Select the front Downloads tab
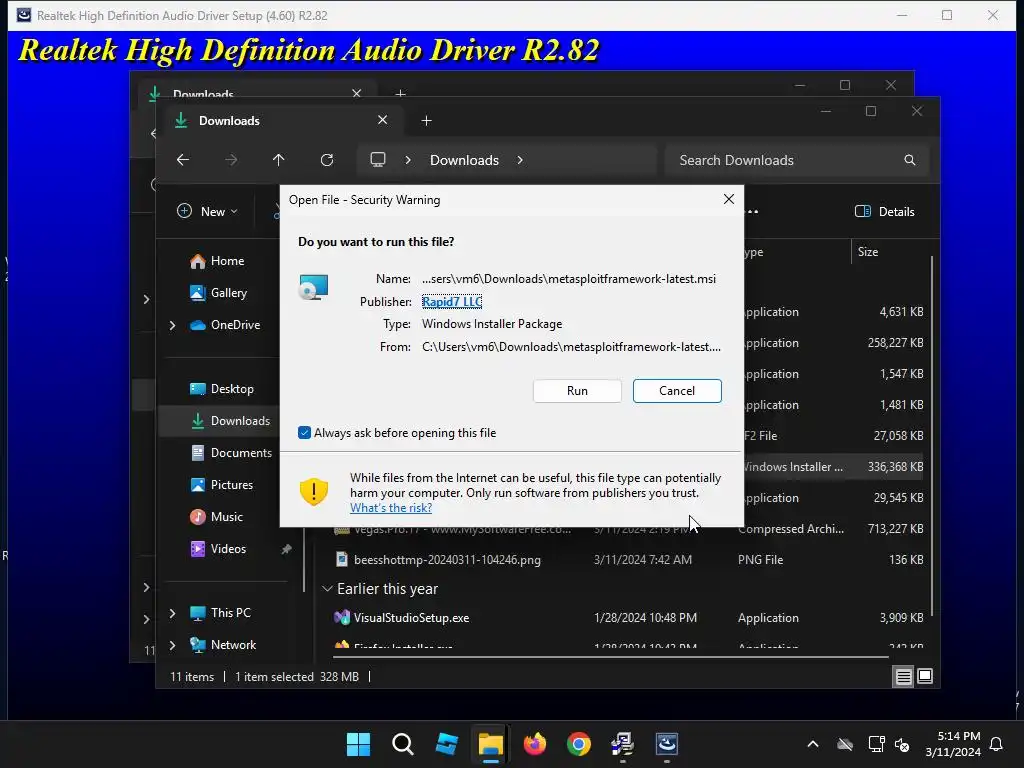Image resolution: width=1024 pixels, height=768 pixels. click(283, 121)
